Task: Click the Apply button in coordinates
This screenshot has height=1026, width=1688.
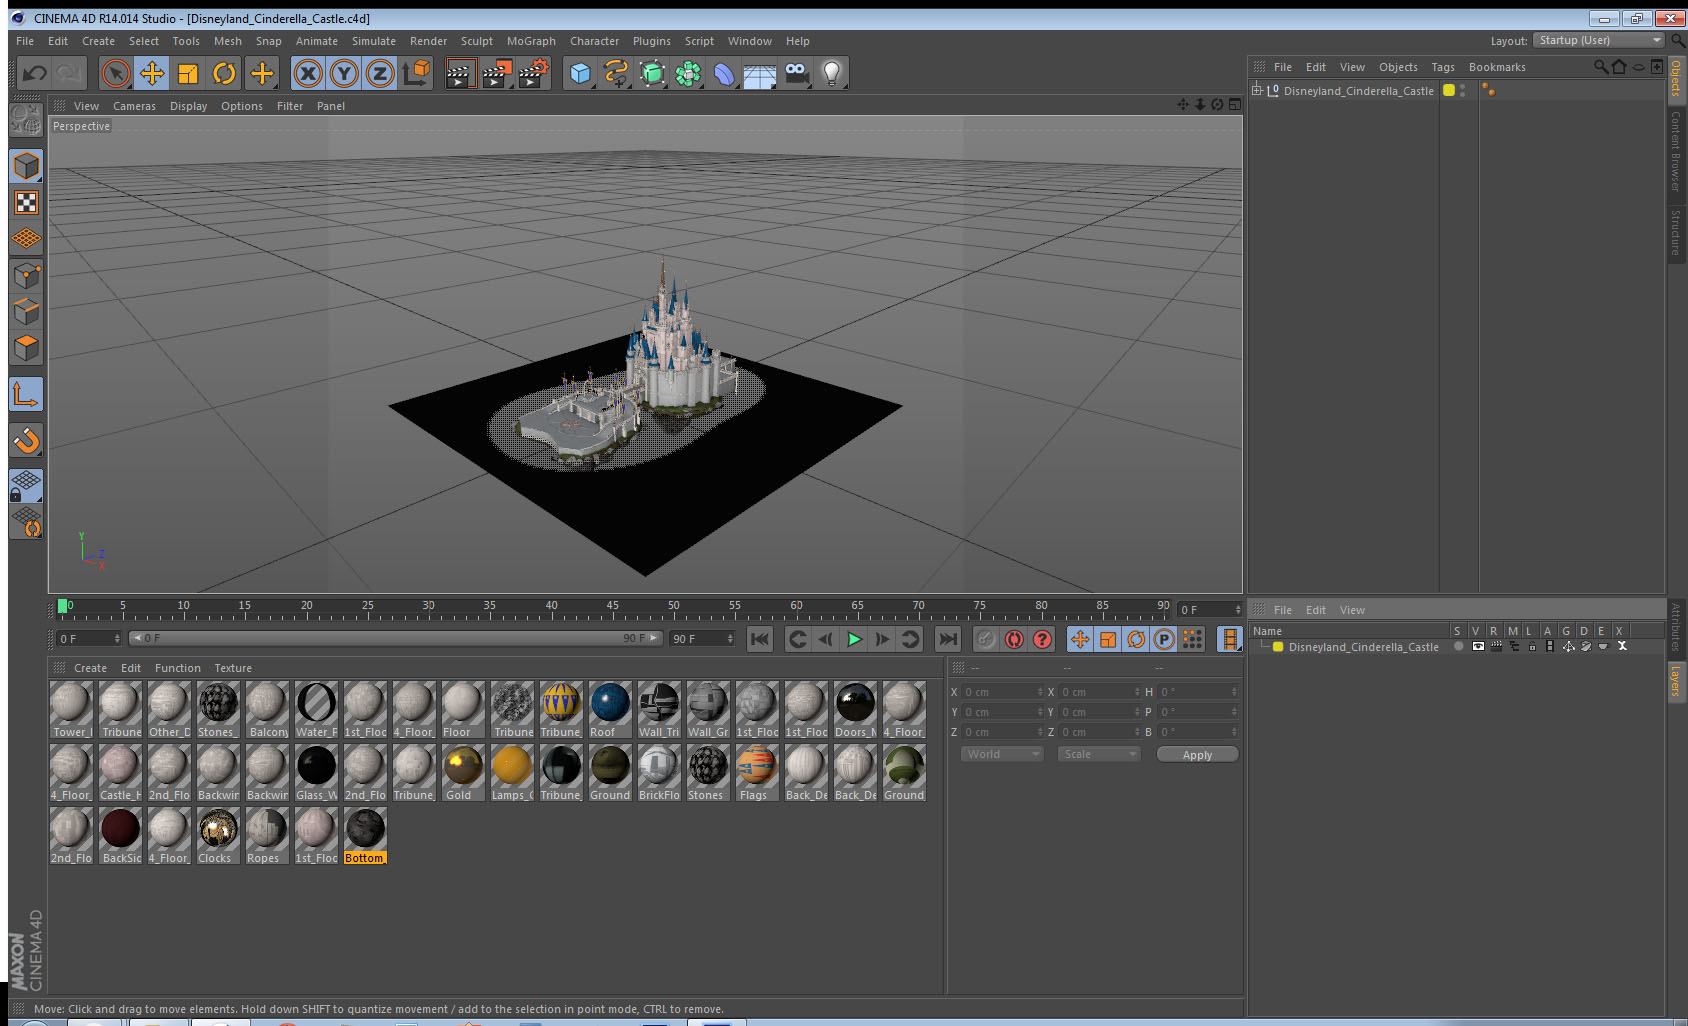Action: 1197,755
